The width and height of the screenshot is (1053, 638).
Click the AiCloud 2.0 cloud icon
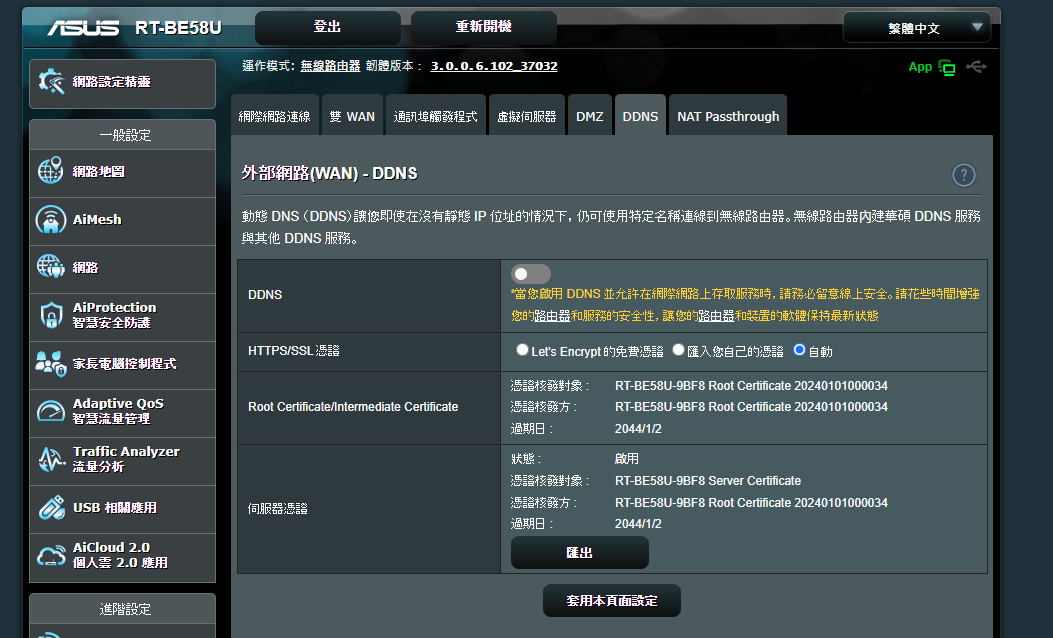tap(51, 555)
